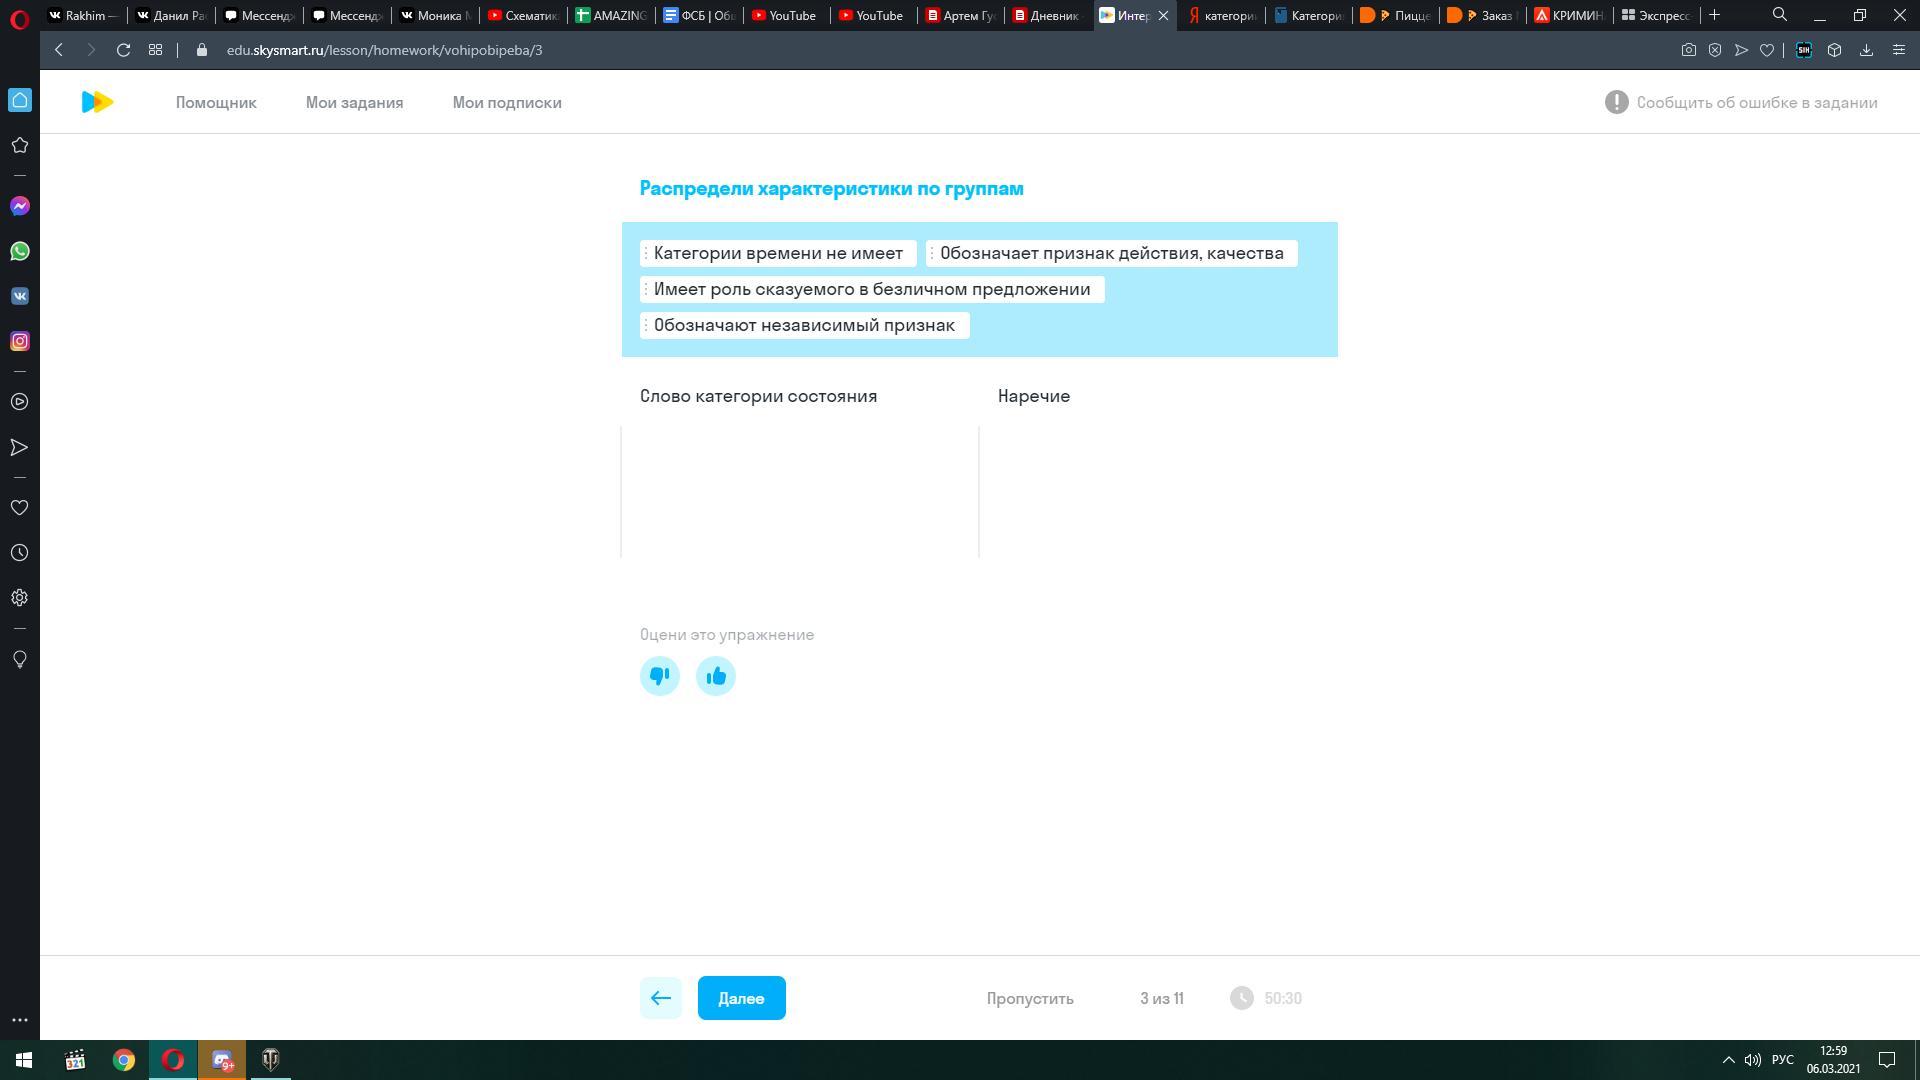Expand hidden system tray icons
The width and height of the screenshot is (1920, 1080).
click(1727, 1059)
